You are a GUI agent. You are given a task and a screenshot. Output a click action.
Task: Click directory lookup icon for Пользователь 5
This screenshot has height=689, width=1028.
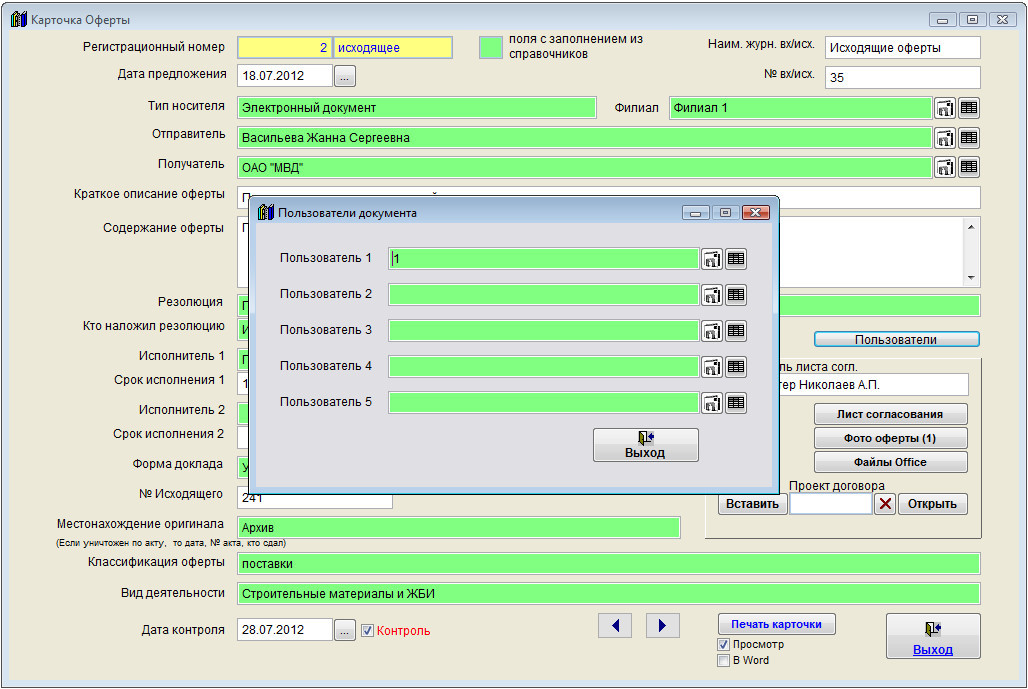pos(711,403)
